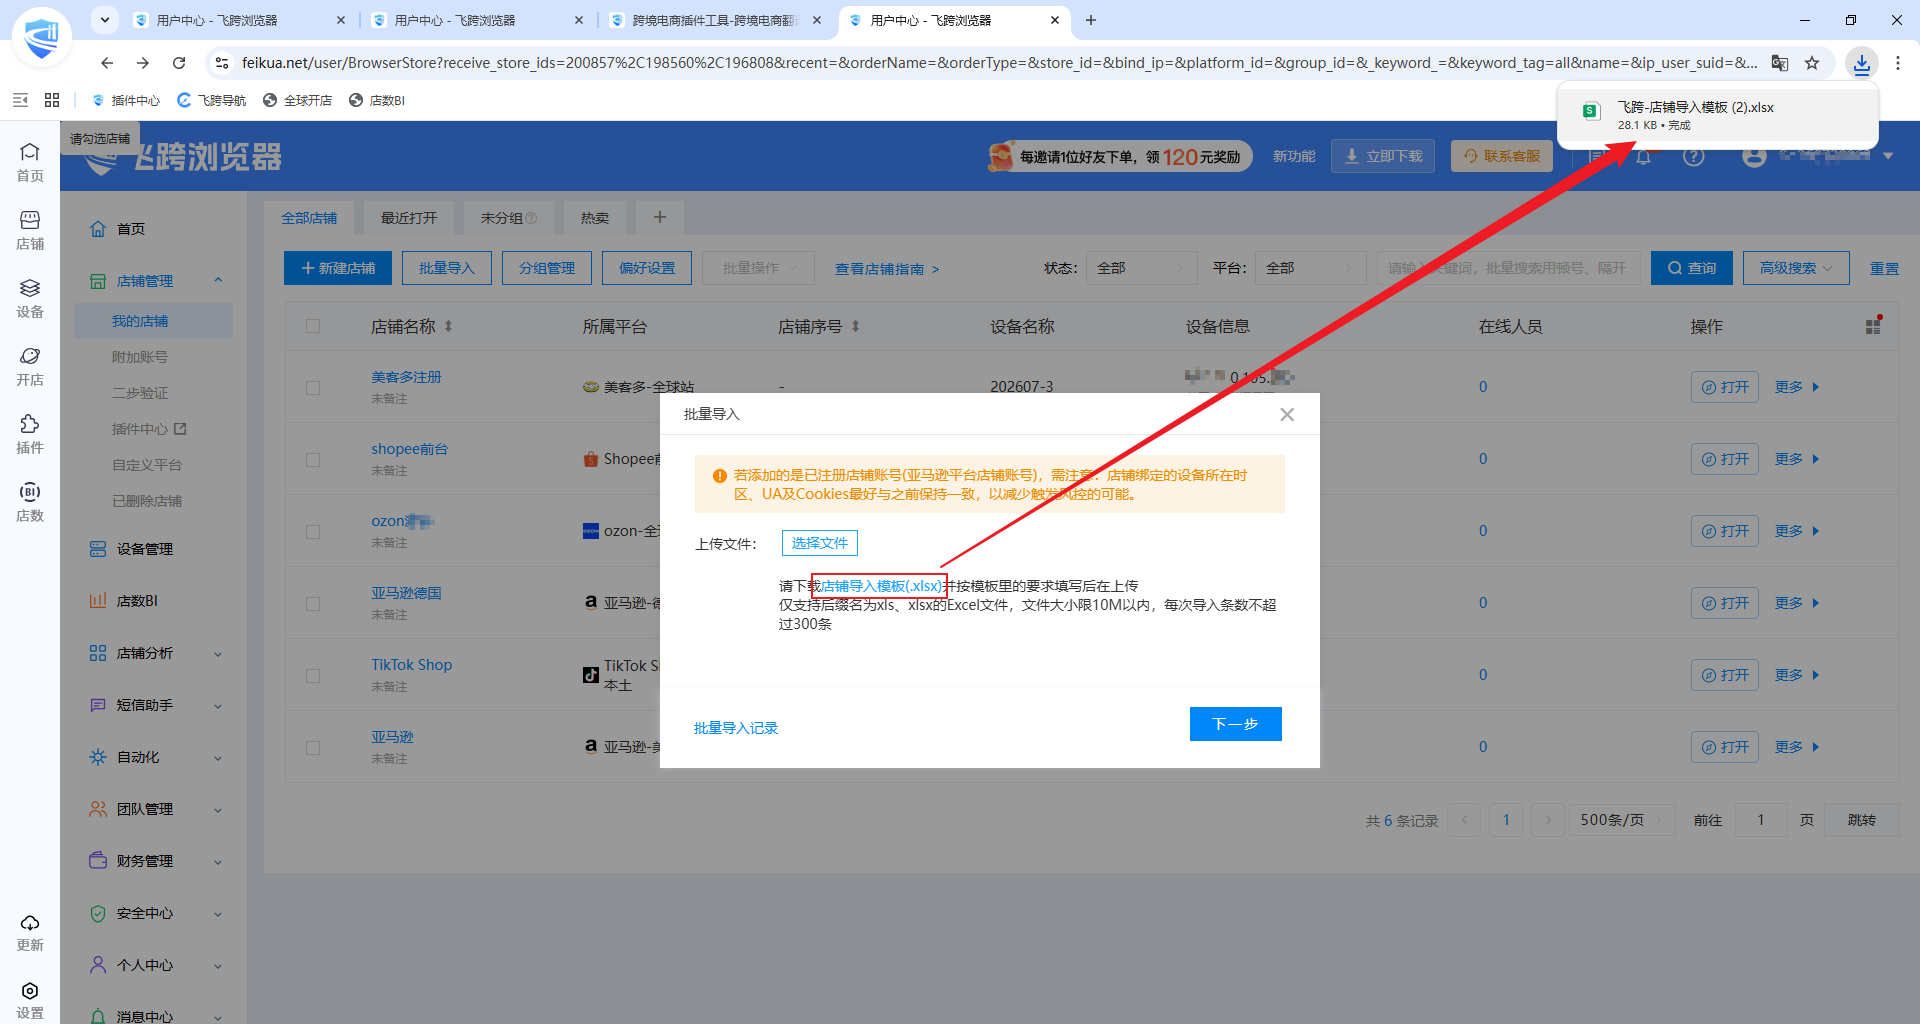Add a new group tab with plus
The height and width of the screenshot is (1024, 1920).
pos(659,217)
